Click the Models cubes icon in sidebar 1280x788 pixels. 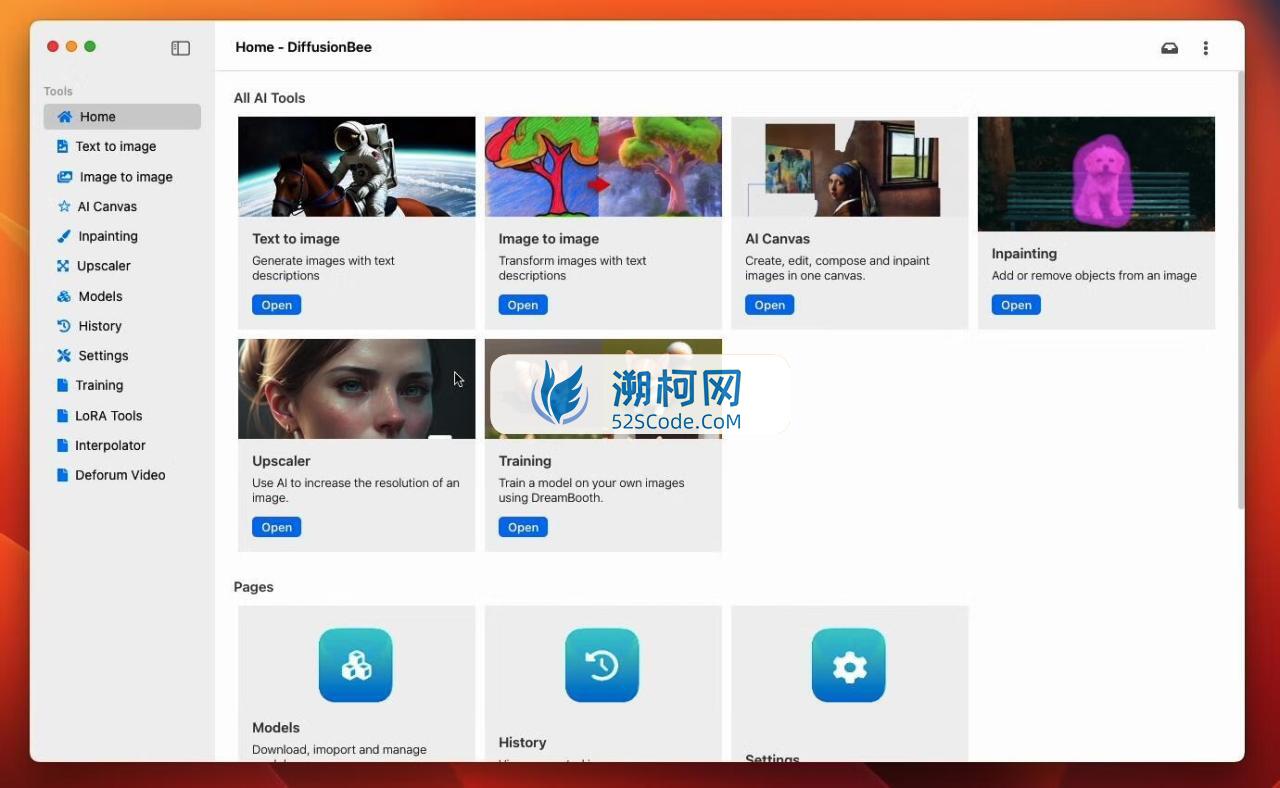pos(64,296)
